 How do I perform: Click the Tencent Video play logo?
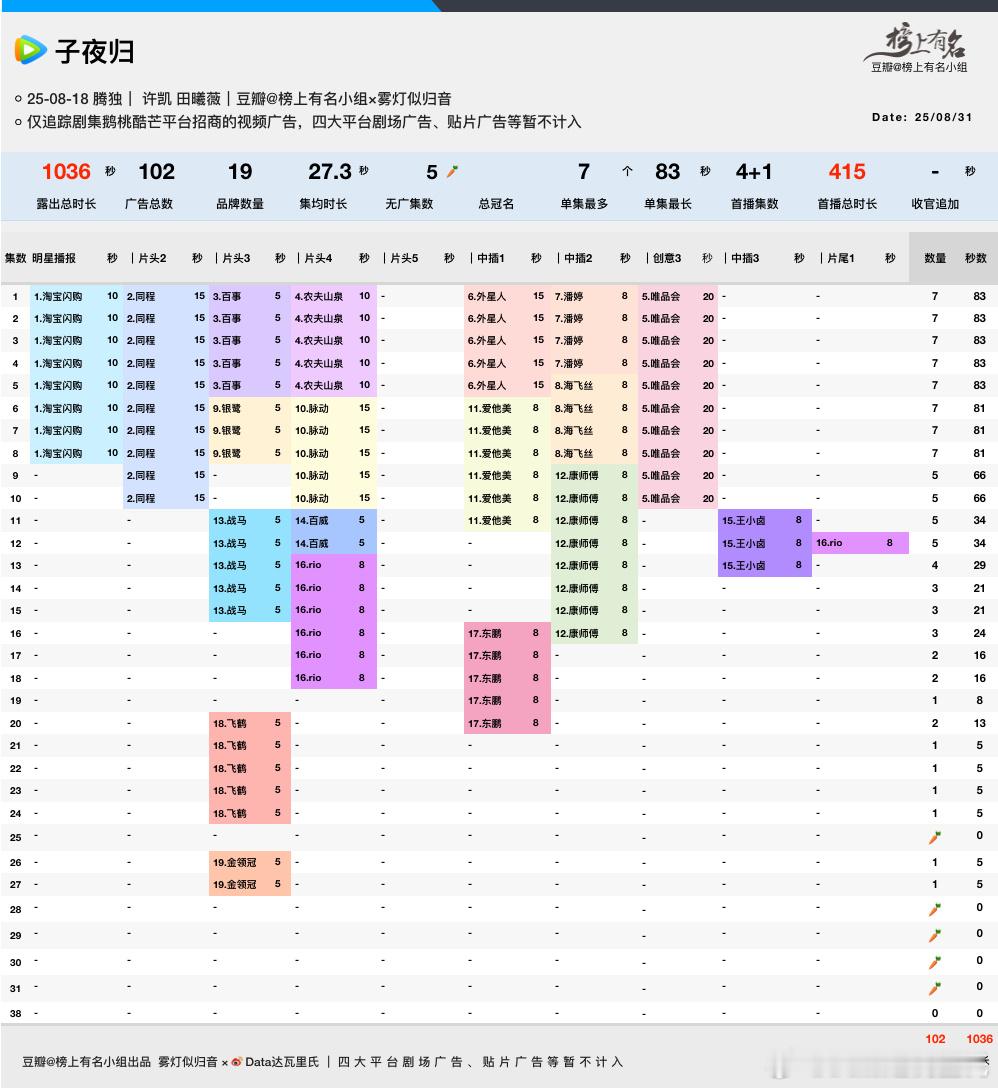(x=31, y=51)
